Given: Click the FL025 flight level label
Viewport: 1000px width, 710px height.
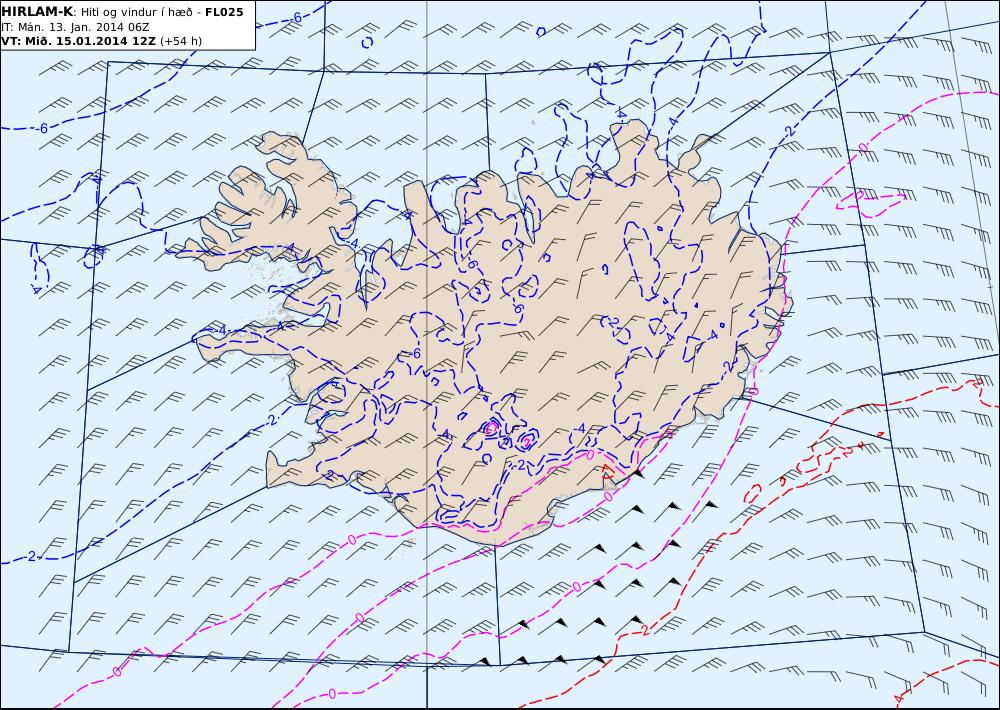Looking at the screenshot, I should coord(224,12).
